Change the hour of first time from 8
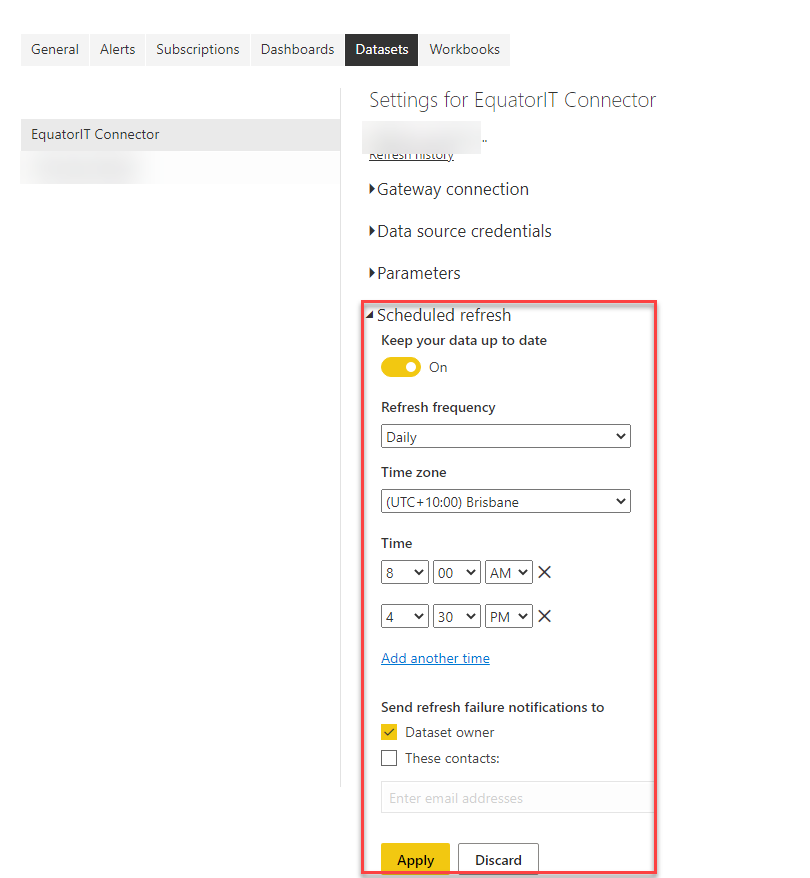This screenshot has height=878, width=810. pos(405,573)
